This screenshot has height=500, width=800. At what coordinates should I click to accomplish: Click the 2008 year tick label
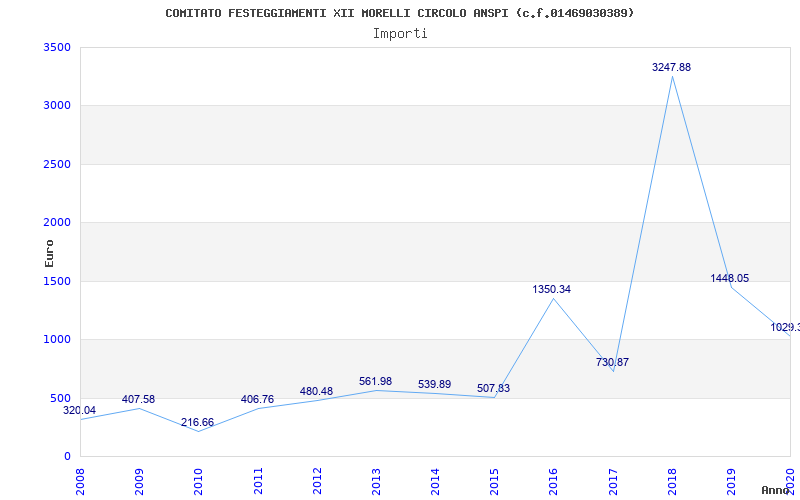point(80,481)
